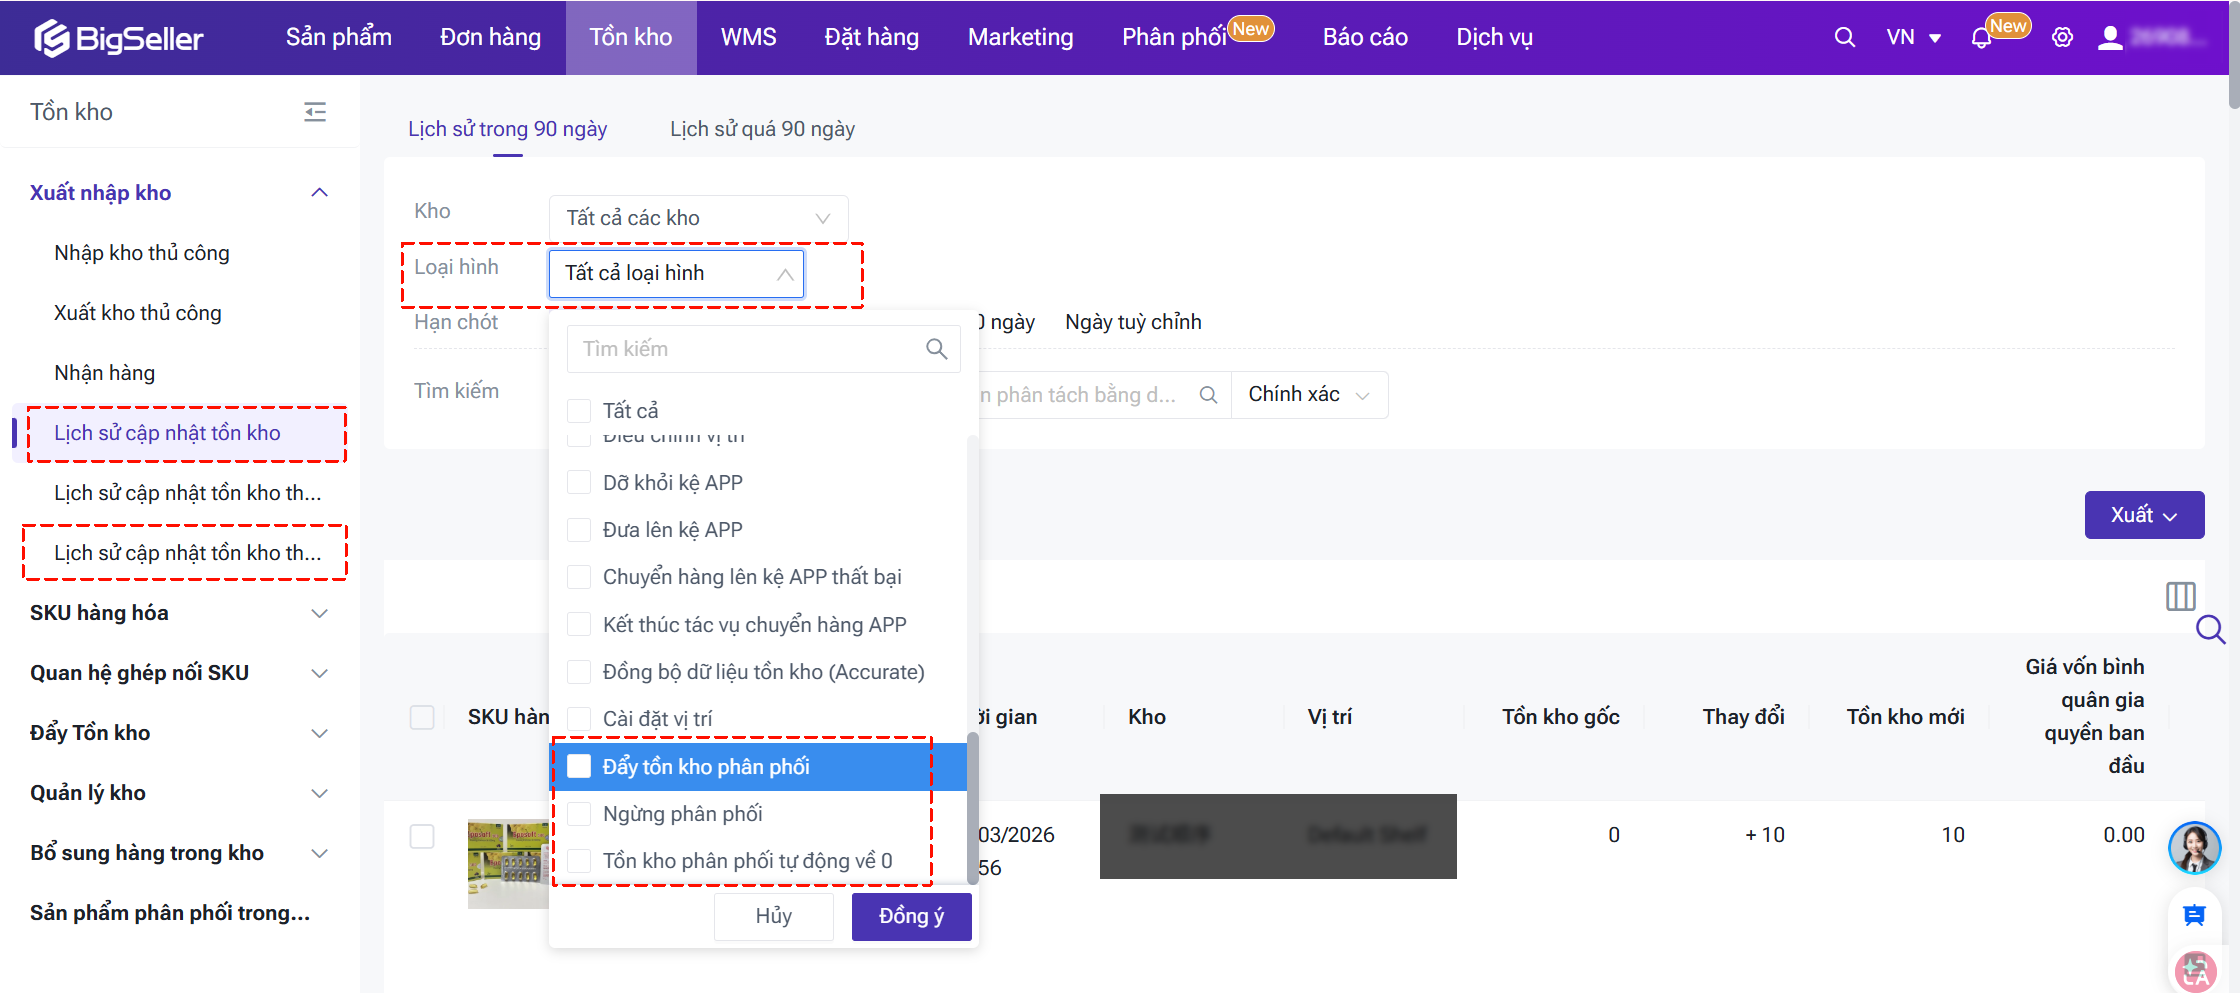Collapse the Tồn kho sidebar menu icon
2240x993 pixels.
point(315,112)
